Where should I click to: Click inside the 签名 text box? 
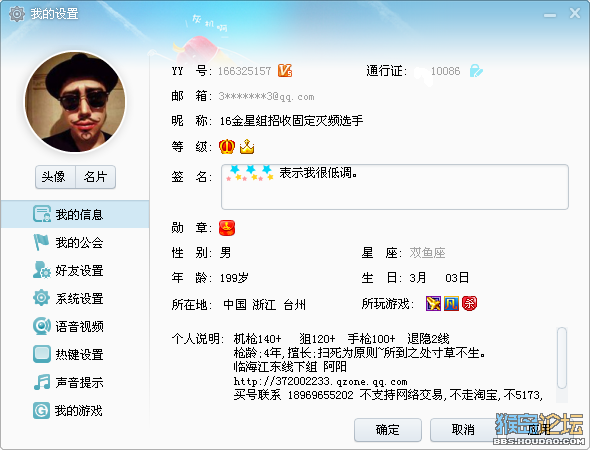[395, 187]
